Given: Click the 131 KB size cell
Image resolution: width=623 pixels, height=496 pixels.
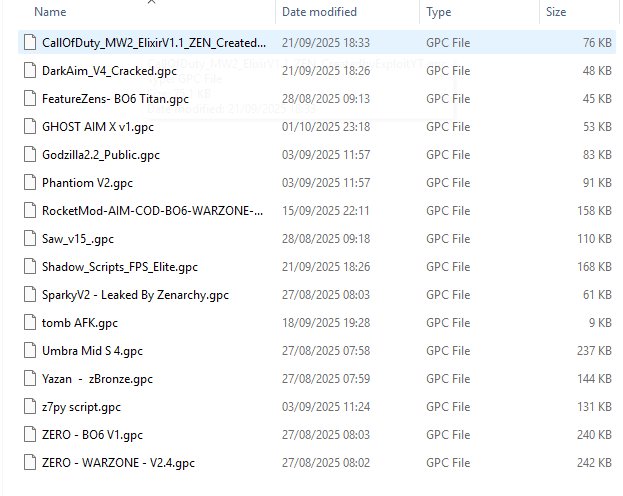Looking at the screenshot, I should tap(594, 407).
